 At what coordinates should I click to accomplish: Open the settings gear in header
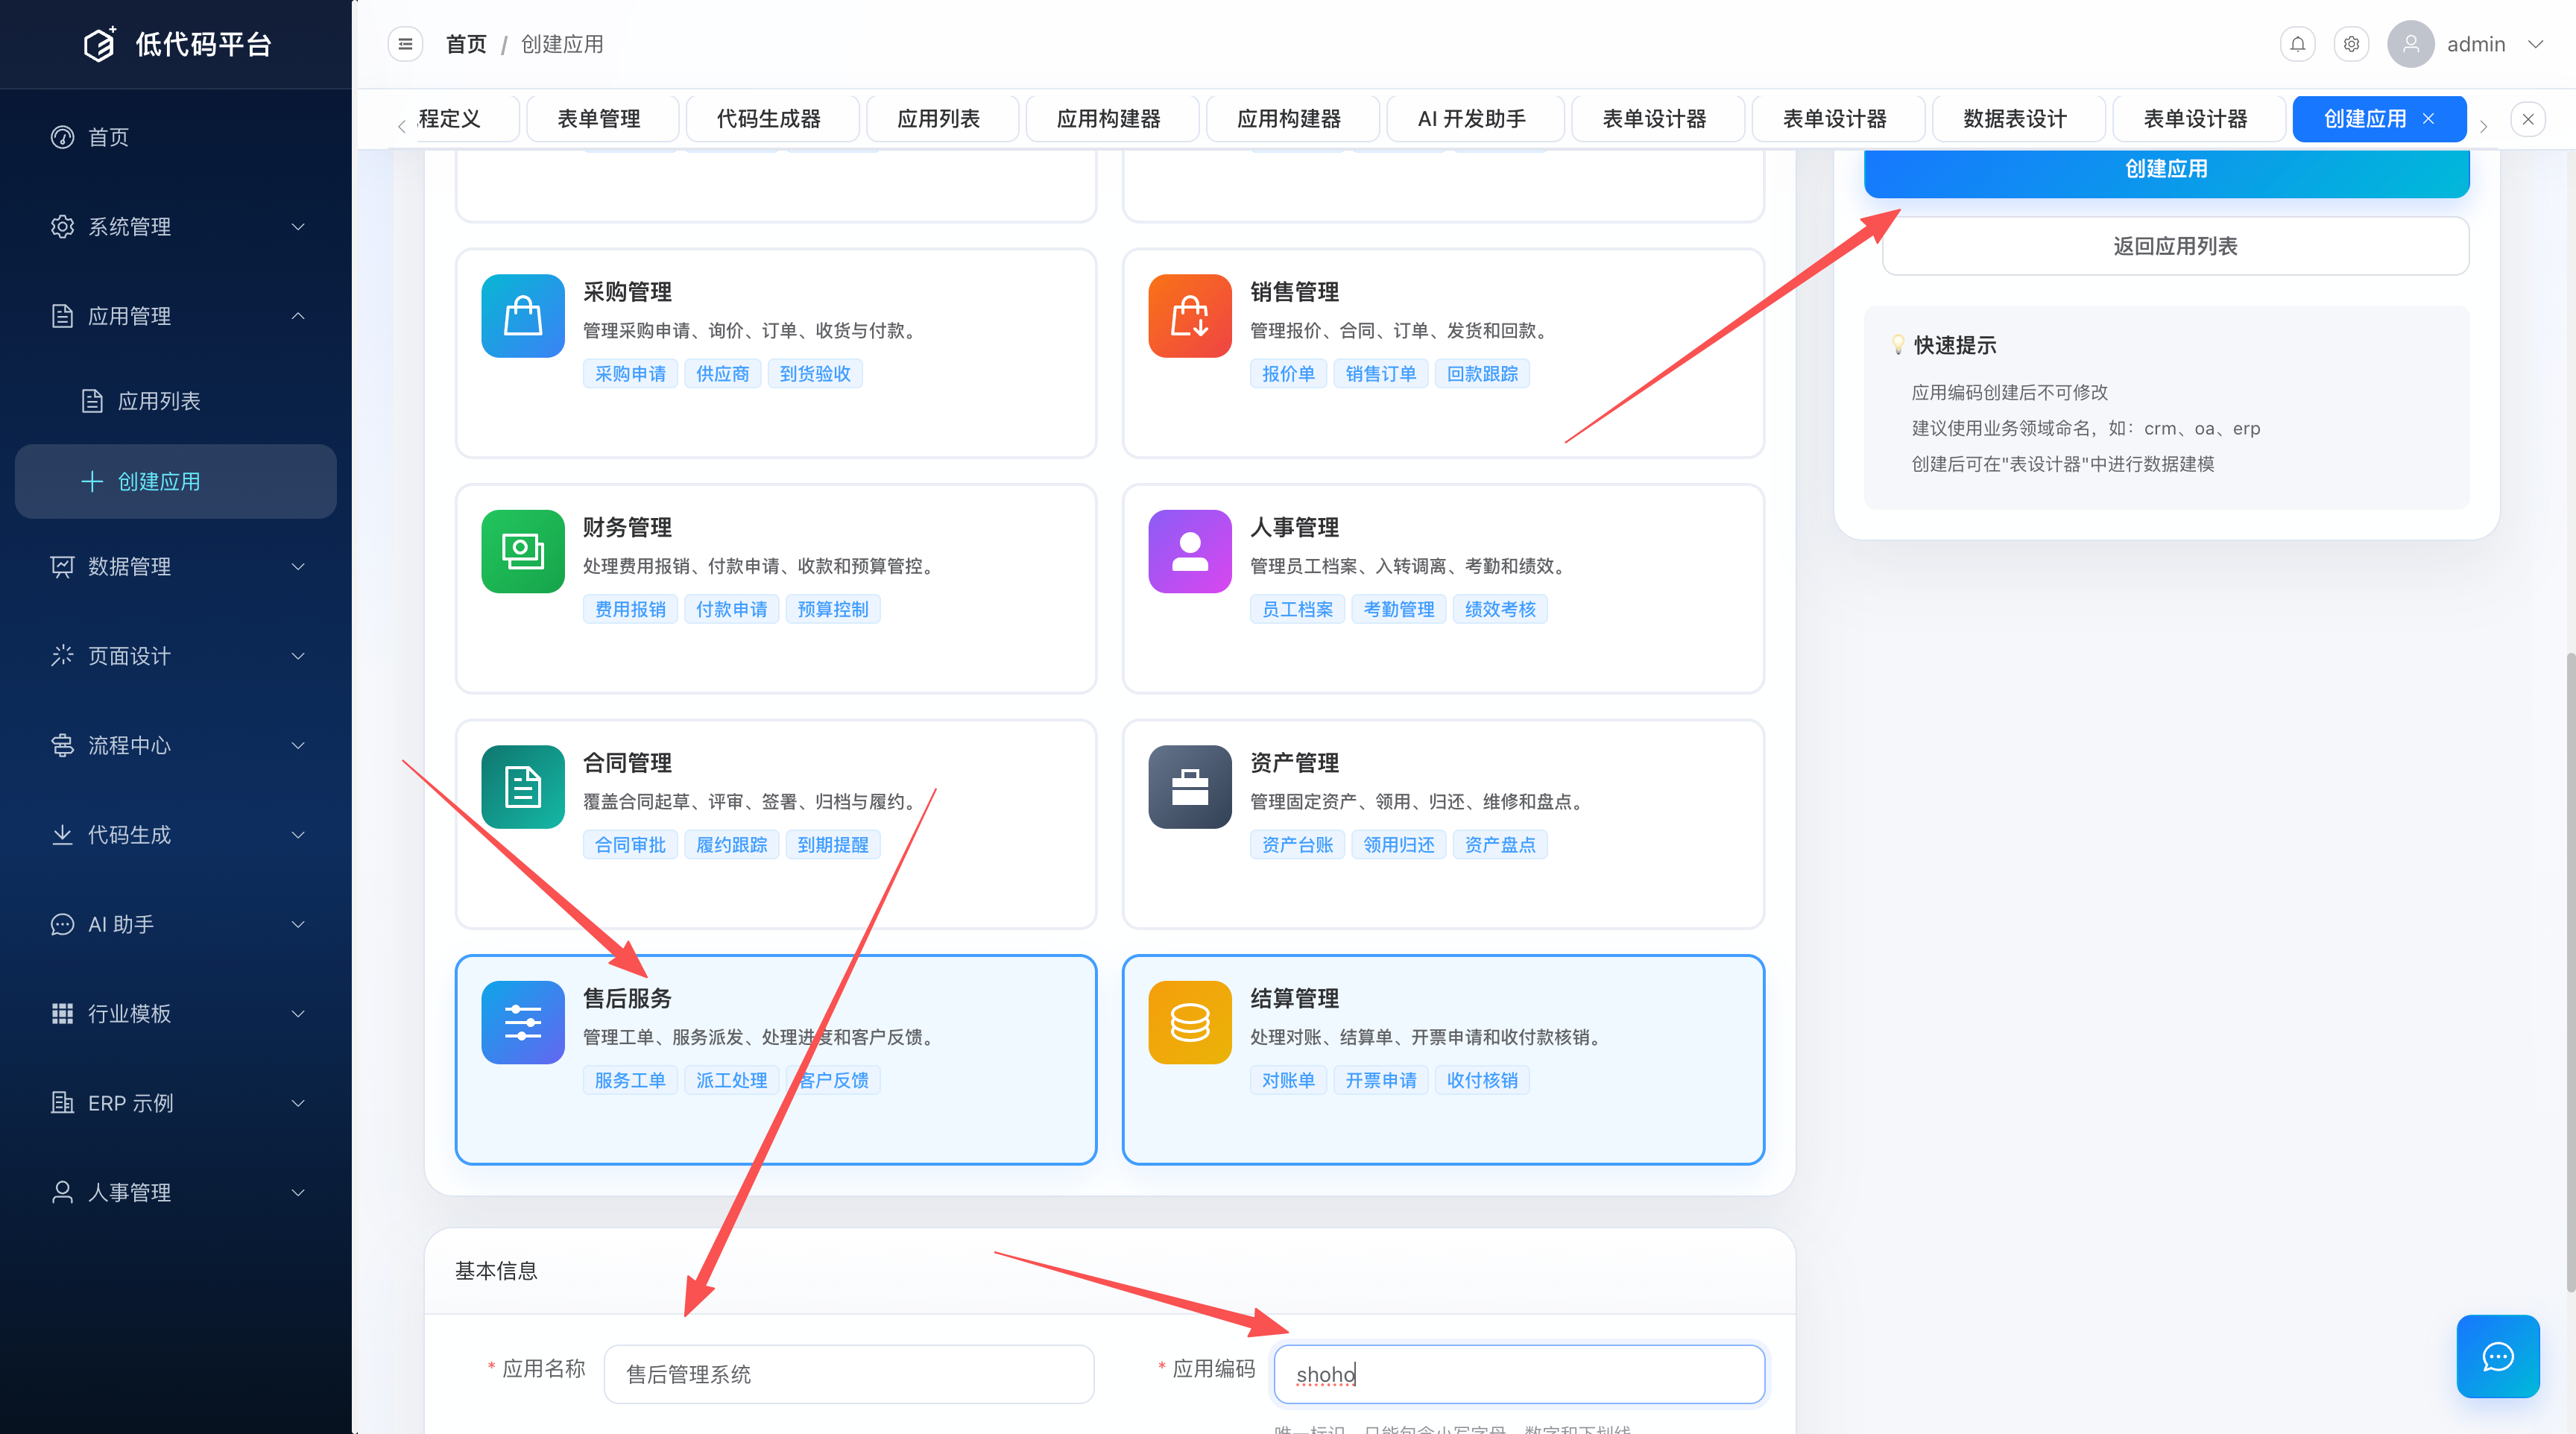2352,44
